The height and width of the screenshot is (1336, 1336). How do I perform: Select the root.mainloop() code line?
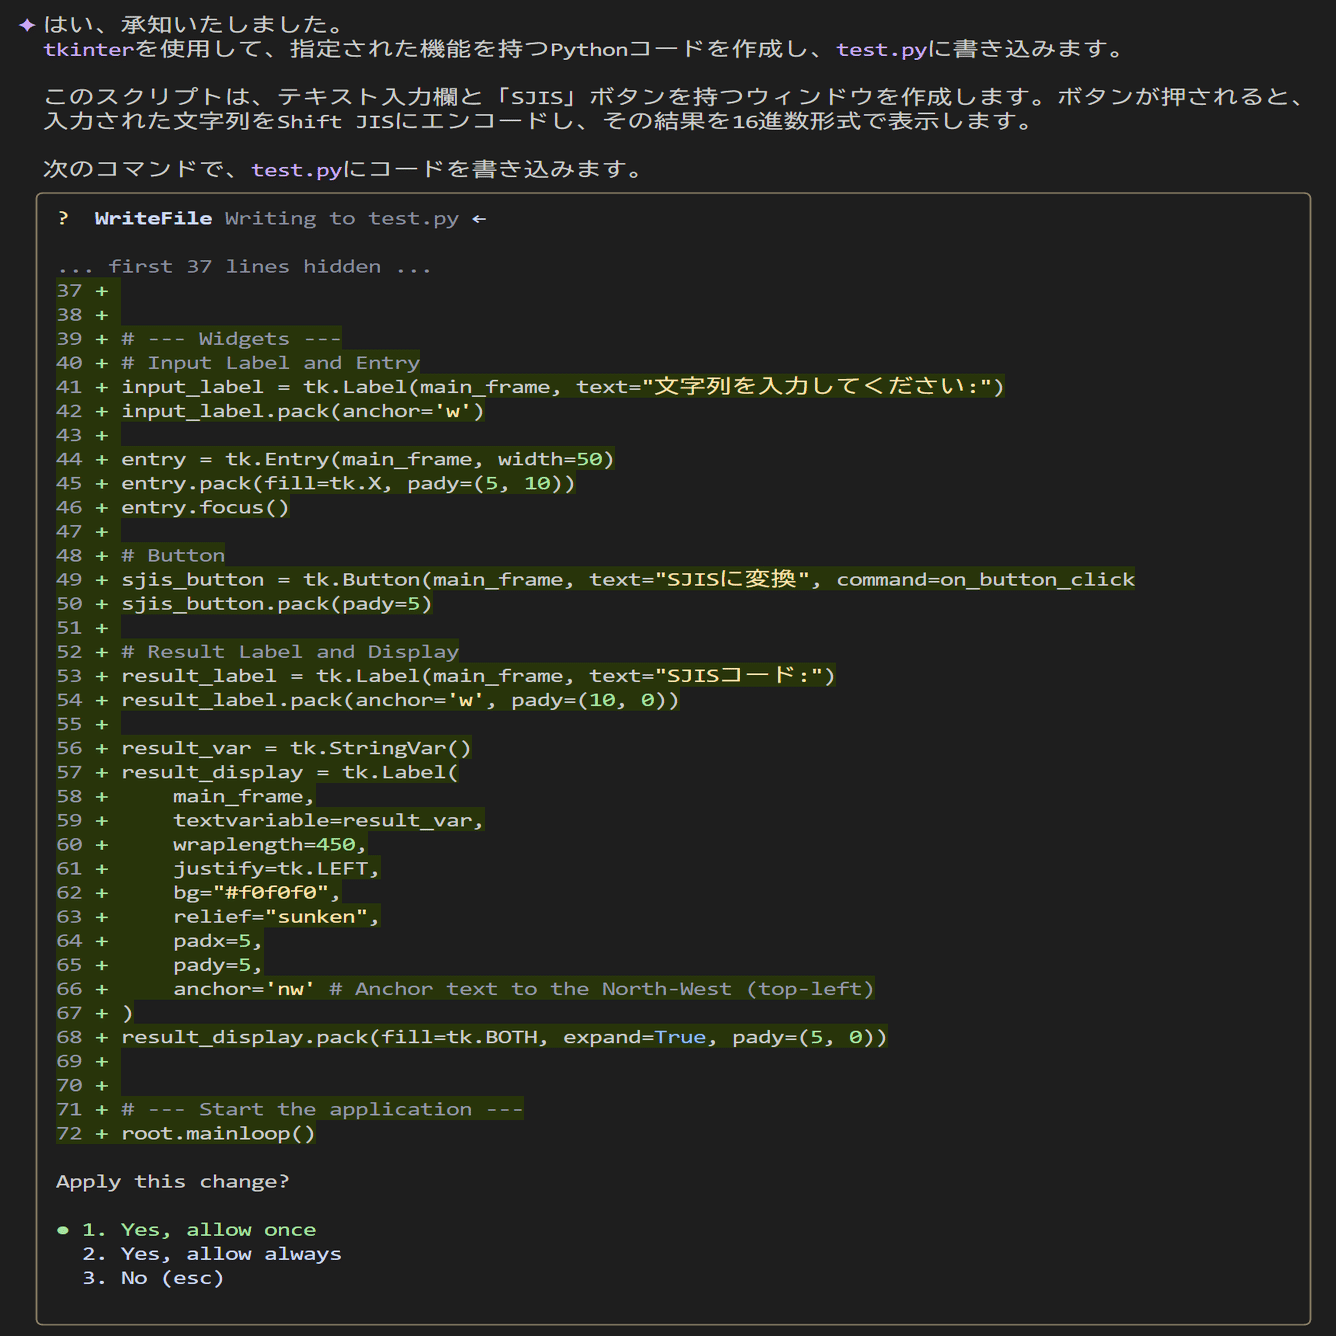pyautogui.click(x=218, y=1133)
